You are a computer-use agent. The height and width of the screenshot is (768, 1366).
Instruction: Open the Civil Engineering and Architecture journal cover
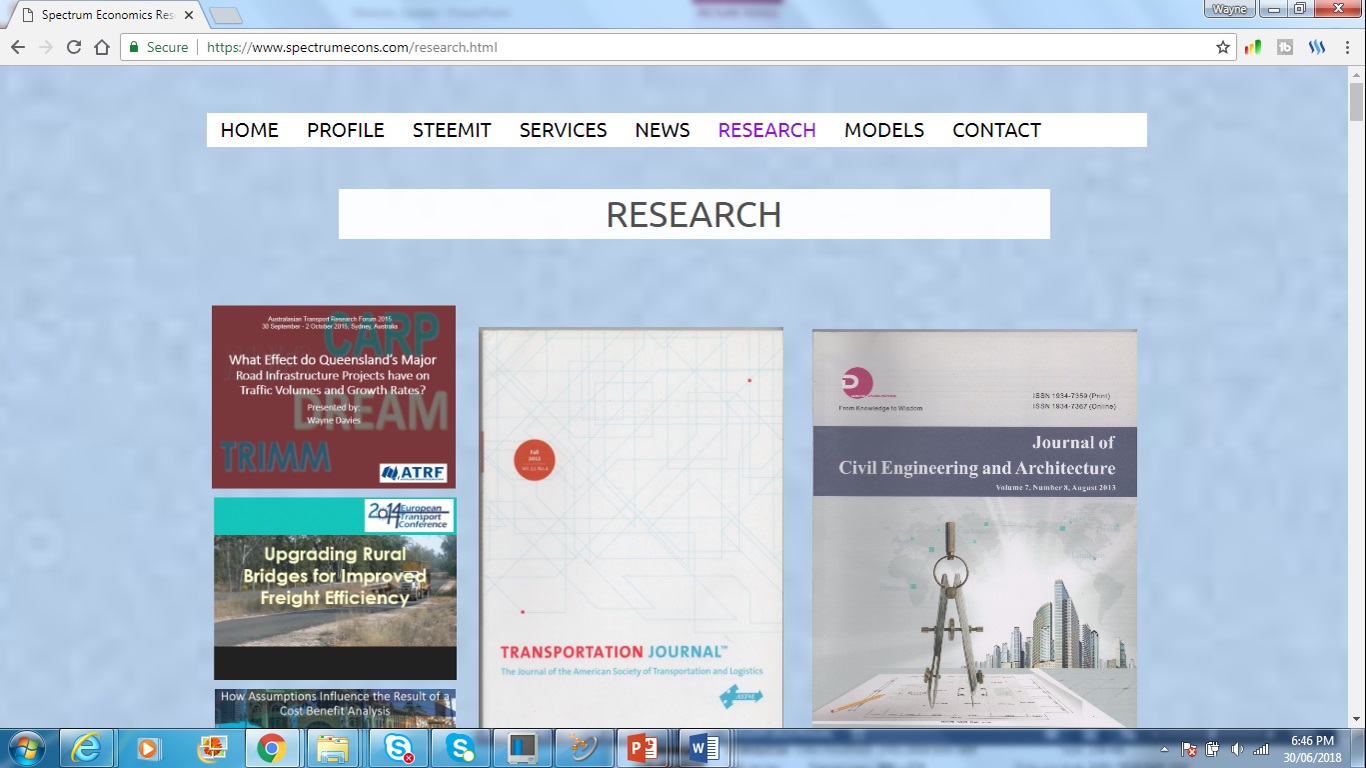[x=975, y=529]
